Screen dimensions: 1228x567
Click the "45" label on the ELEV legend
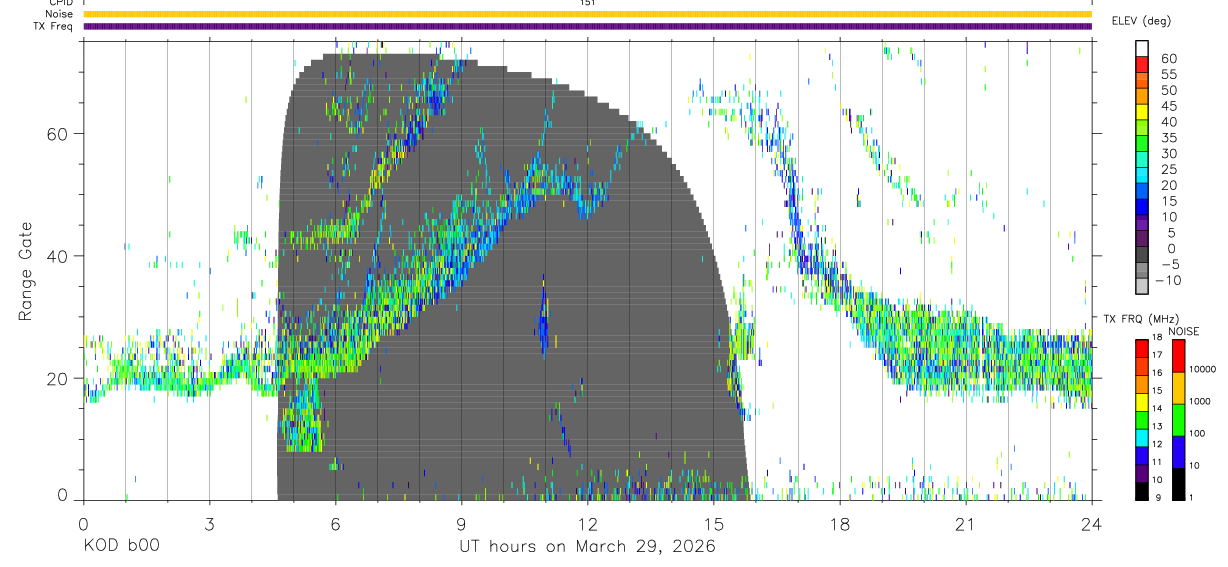point(1169,106)
